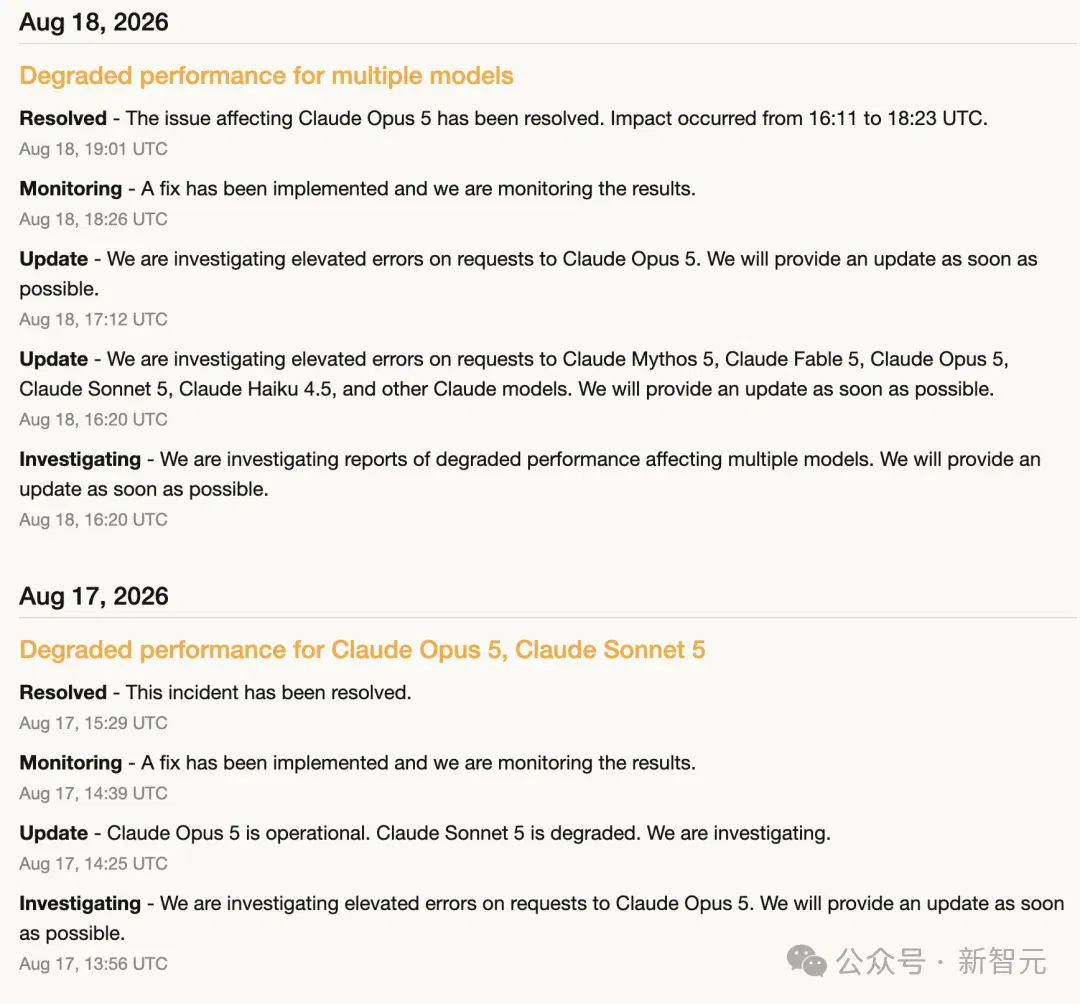The height and width of the screenshot is (1004, 1080).
Task: Click the 新智元 watermark text
Action: [1002, 961]
